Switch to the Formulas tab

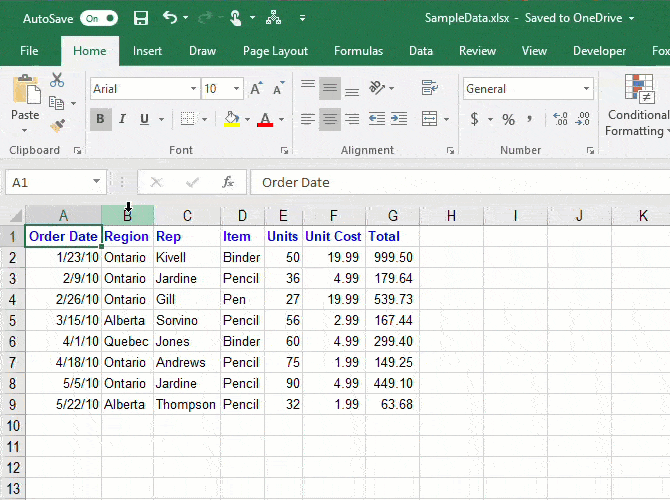358,51
